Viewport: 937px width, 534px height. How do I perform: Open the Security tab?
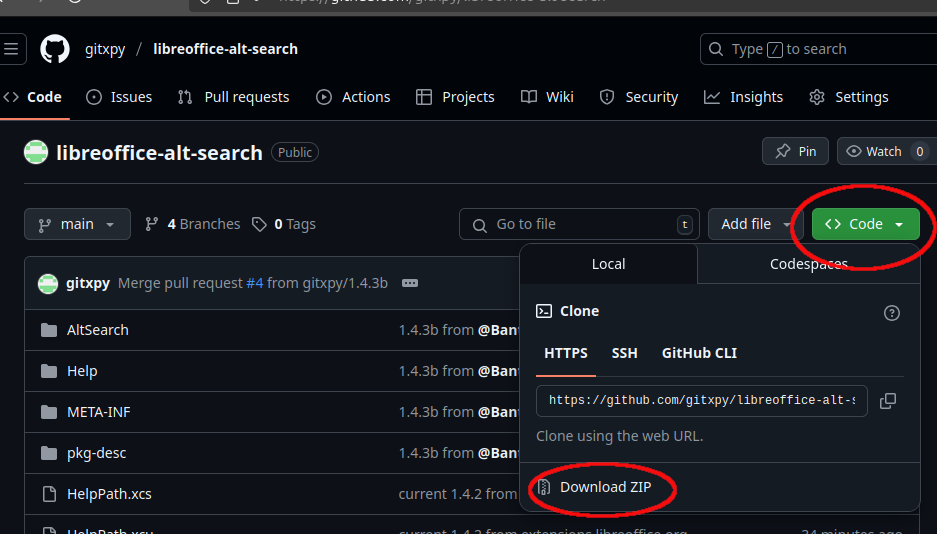coord(639,97)
